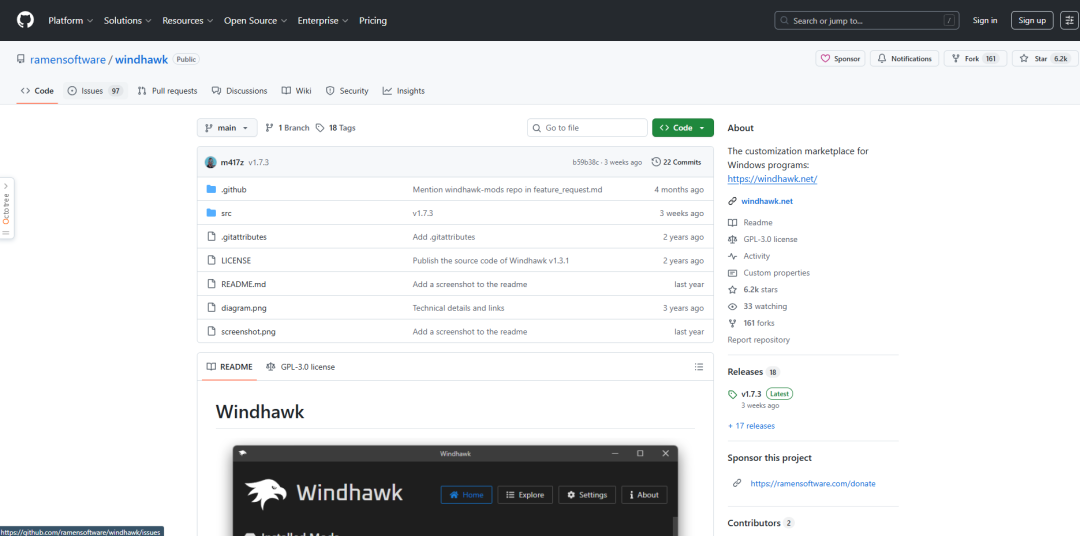1080x536 pixels.
Task: Click the Star repository button
Action: click(1045, 59)
